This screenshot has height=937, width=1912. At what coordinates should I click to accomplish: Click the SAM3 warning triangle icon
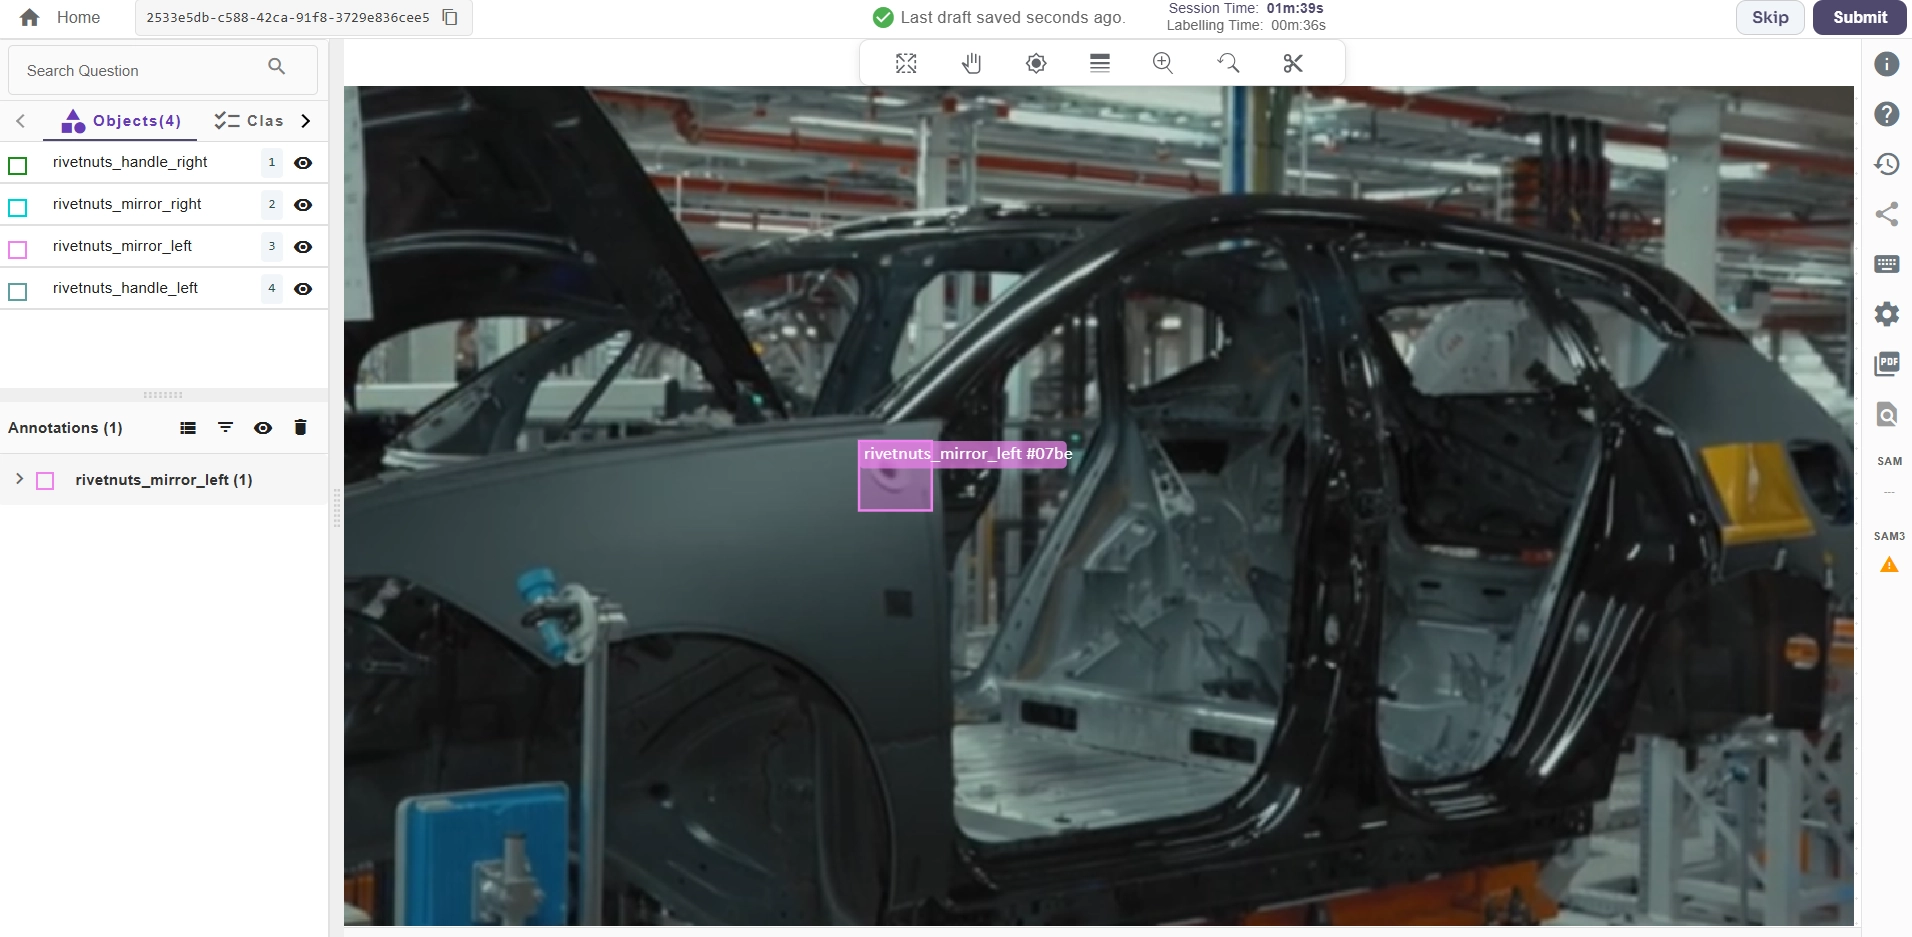tap(1888, 565)
